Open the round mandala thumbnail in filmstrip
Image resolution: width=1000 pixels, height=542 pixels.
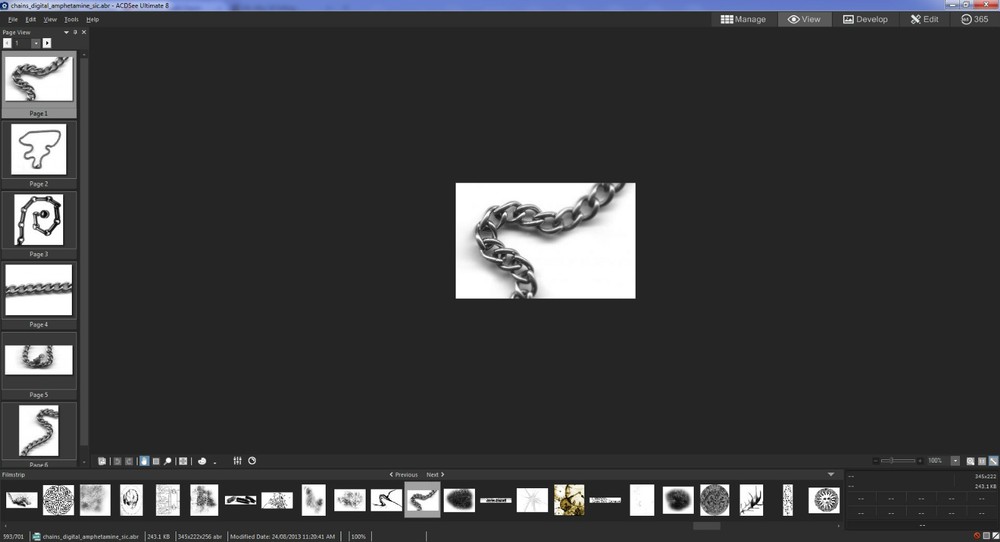pos(714,500)
